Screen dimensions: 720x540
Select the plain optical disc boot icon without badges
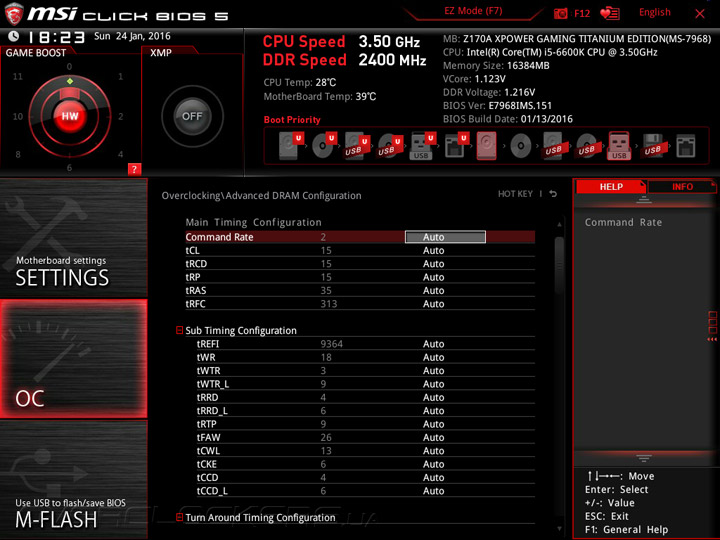521,146
